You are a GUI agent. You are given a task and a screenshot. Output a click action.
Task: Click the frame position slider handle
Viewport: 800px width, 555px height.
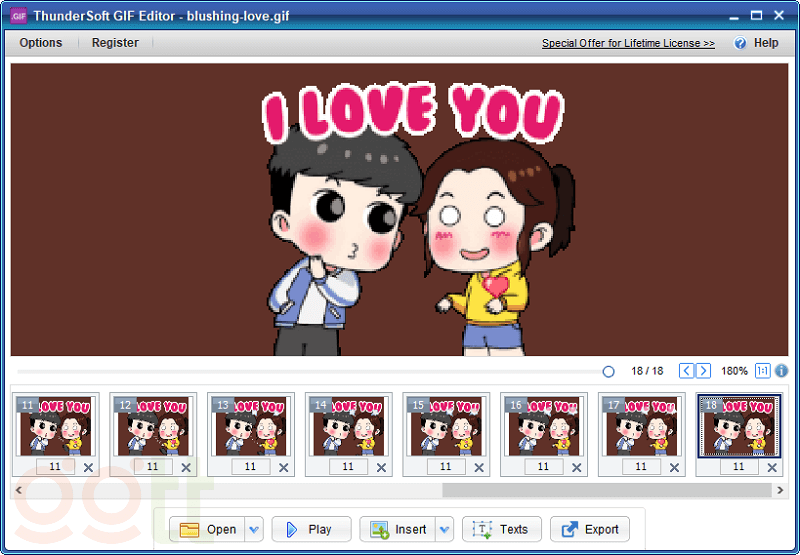(608, 371)
